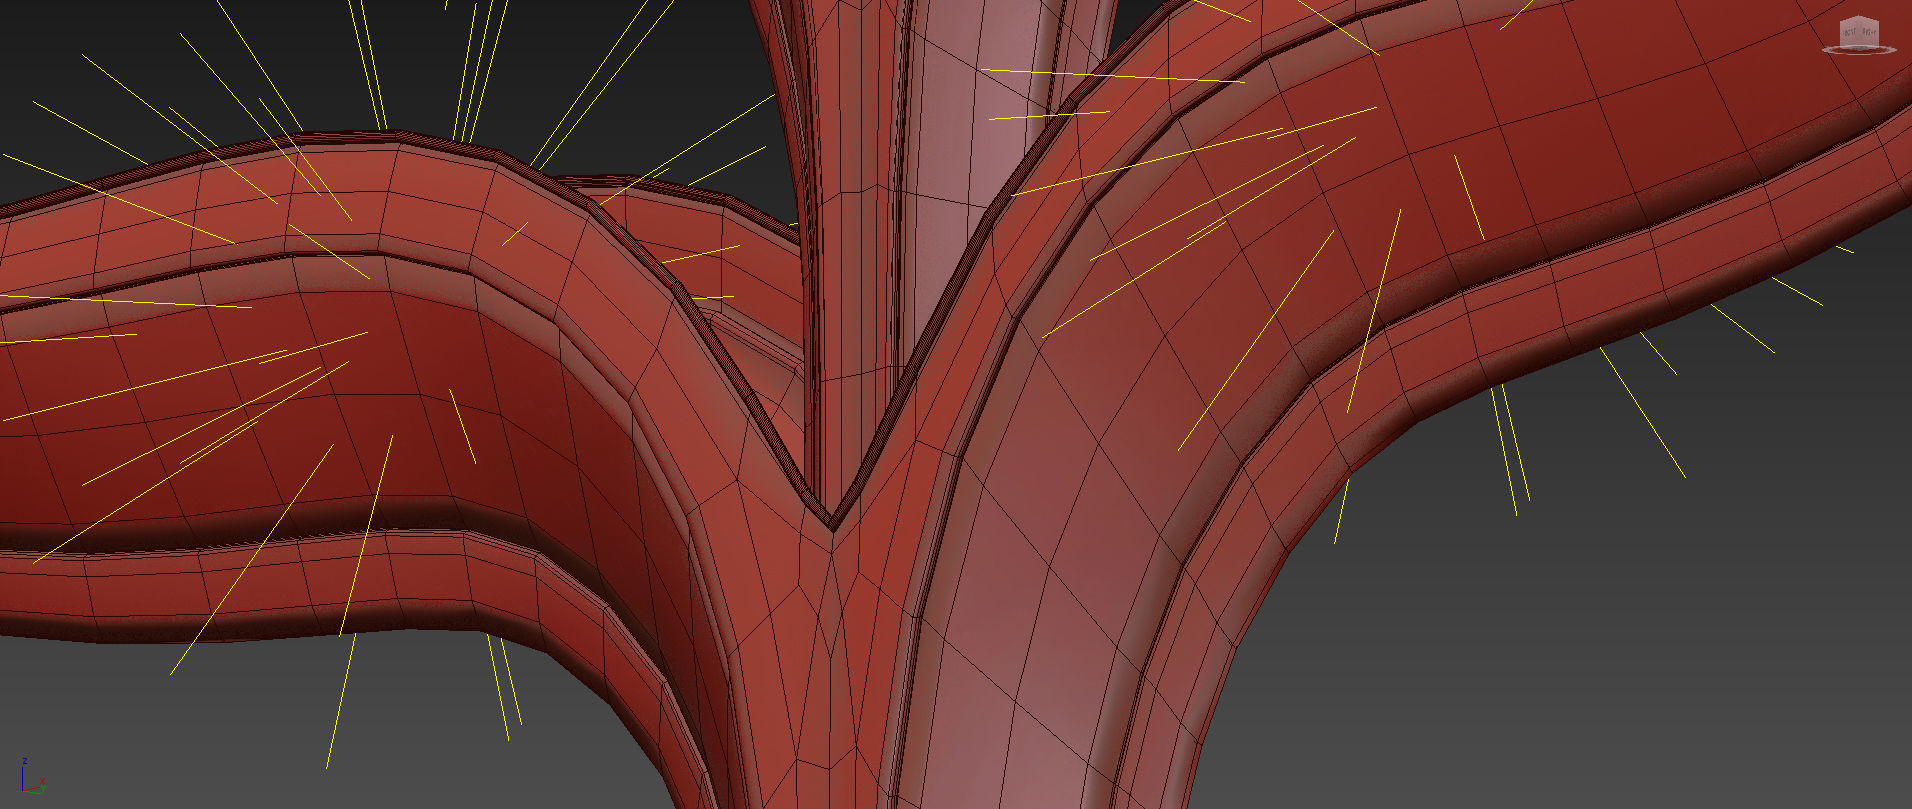Click the ViewCube navigation cube
The width and height of the screenshot is (1912, 809).
pyautogui.click(x=1860, y=35)
